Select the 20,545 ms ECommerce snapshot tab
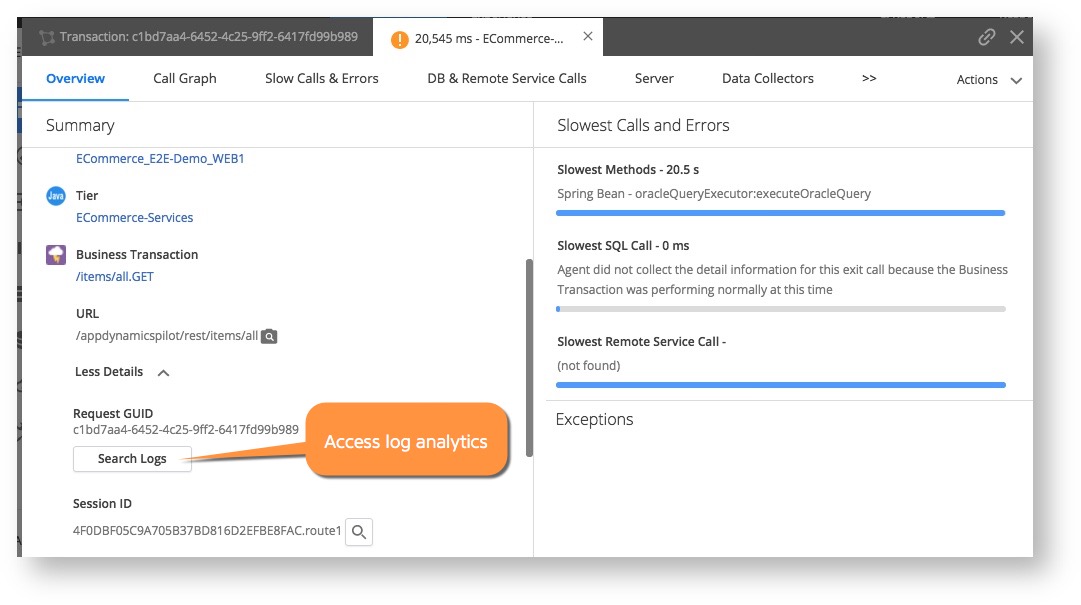 pyautogui.click(x=488, y=39)
